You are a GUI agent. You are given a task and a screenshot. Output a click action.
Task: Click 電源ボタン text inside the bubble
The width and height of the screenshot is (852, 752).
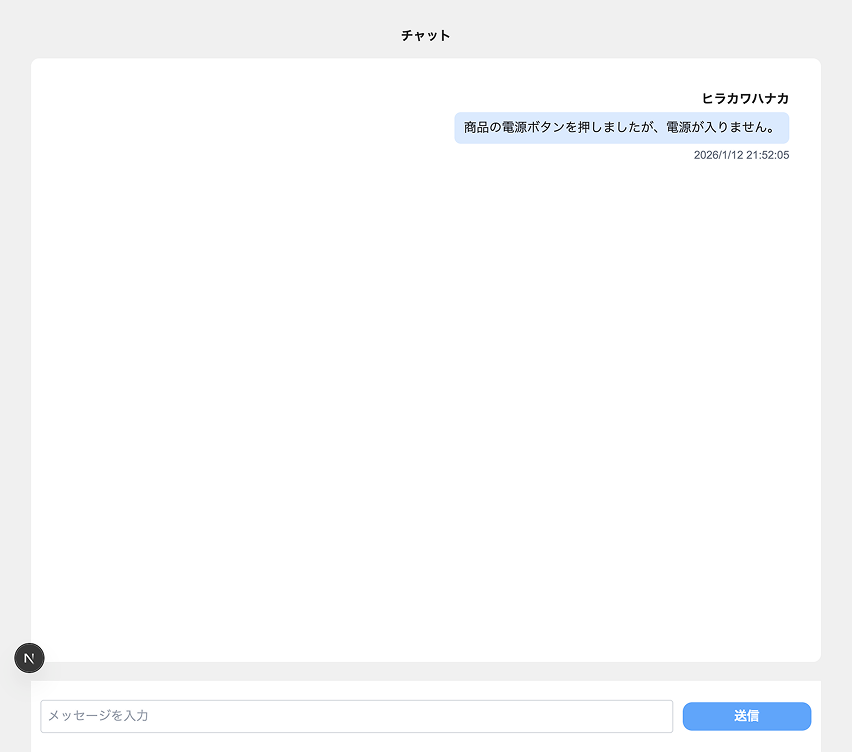[x=529, y=128]
